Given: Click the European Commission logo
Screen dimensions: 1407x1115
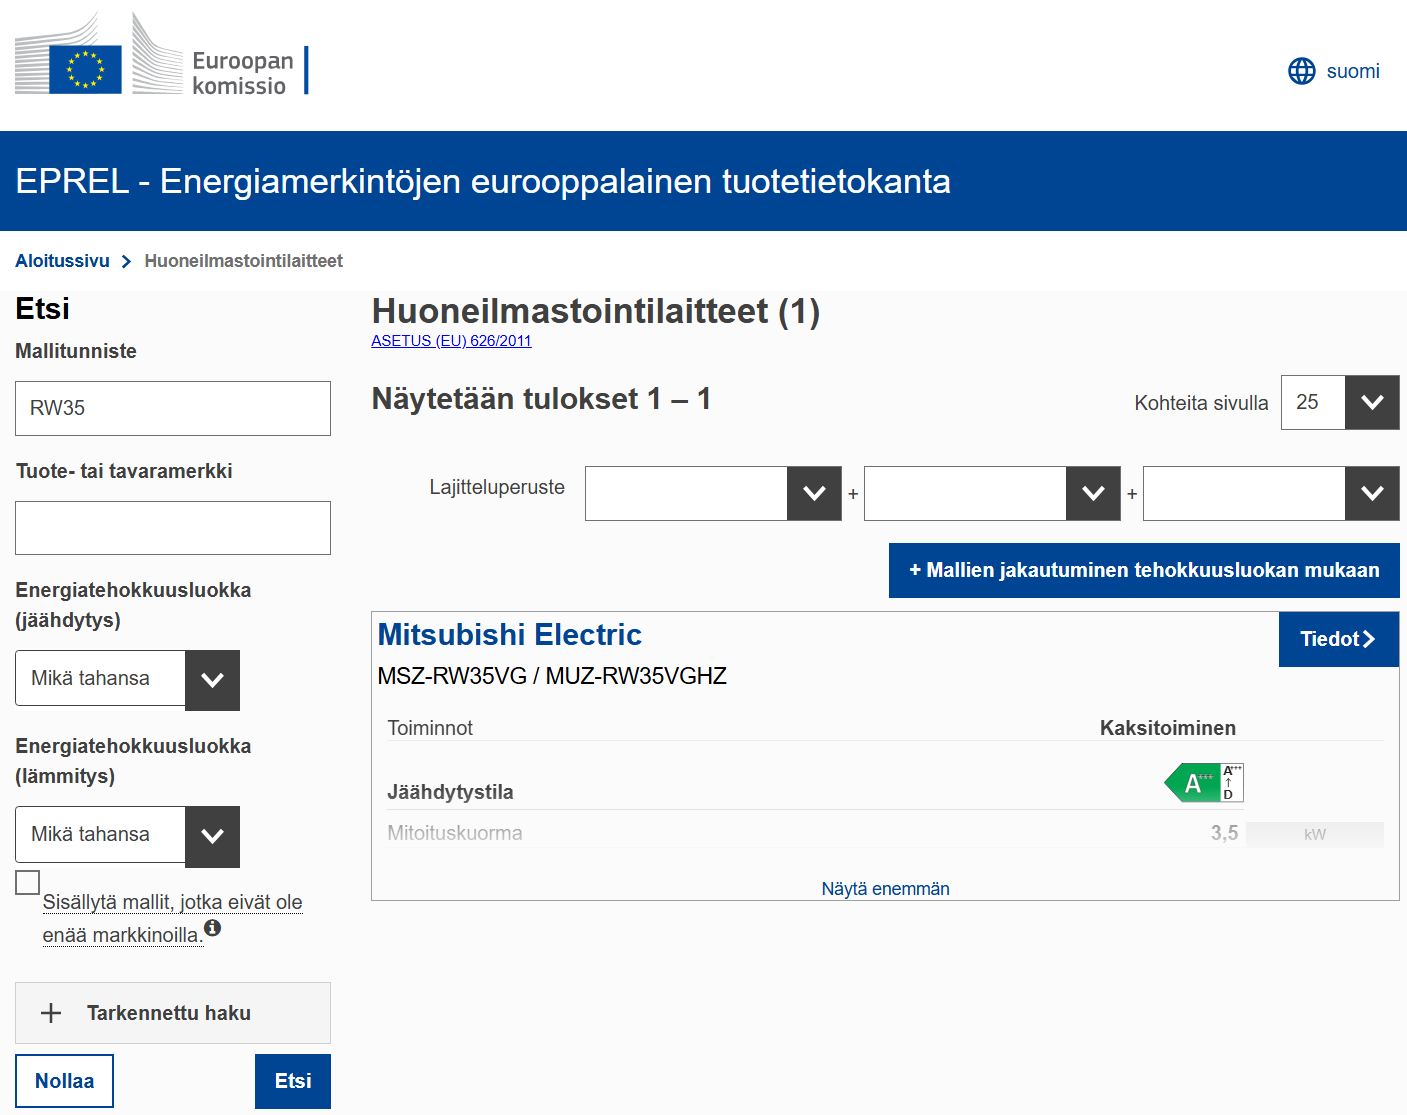Looking at the screenshot, I should click(162, 54).
